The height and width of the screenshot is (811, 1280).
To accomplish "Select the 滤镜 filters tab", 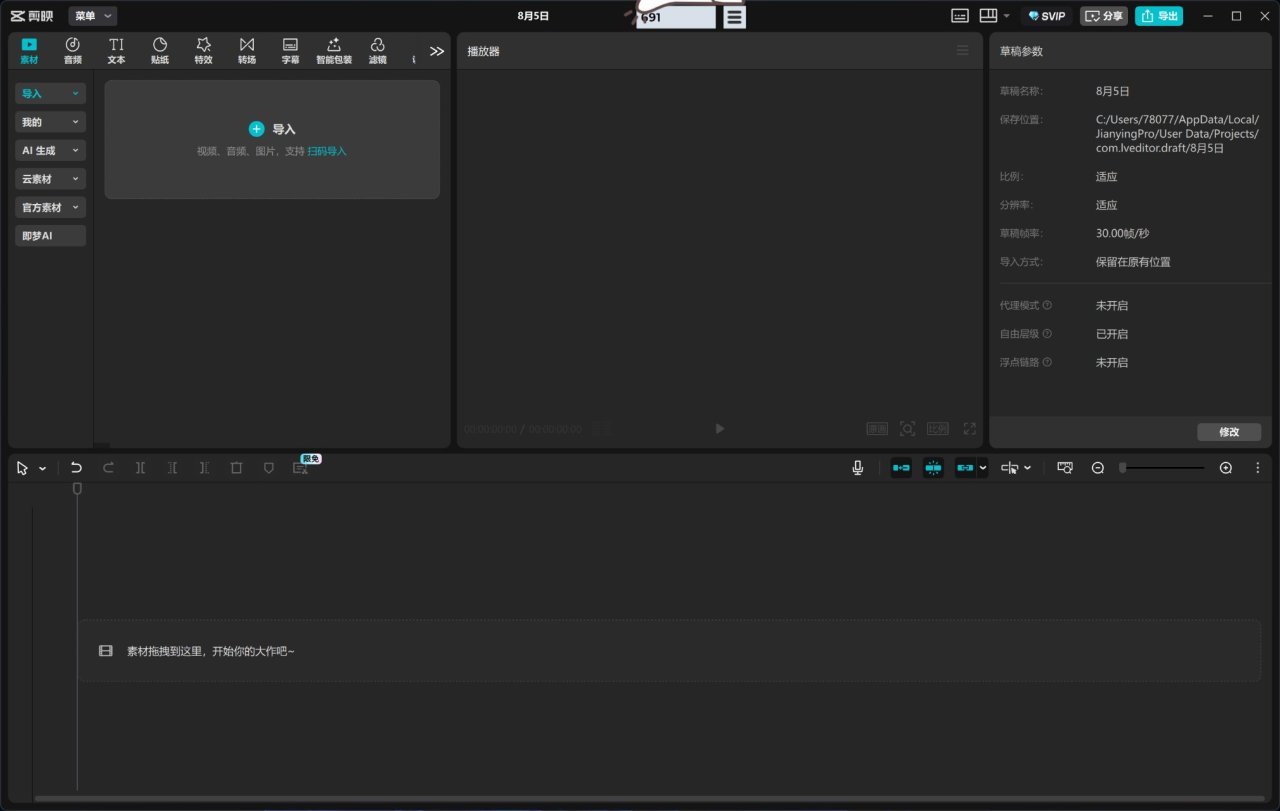I will tap(377, 51).
